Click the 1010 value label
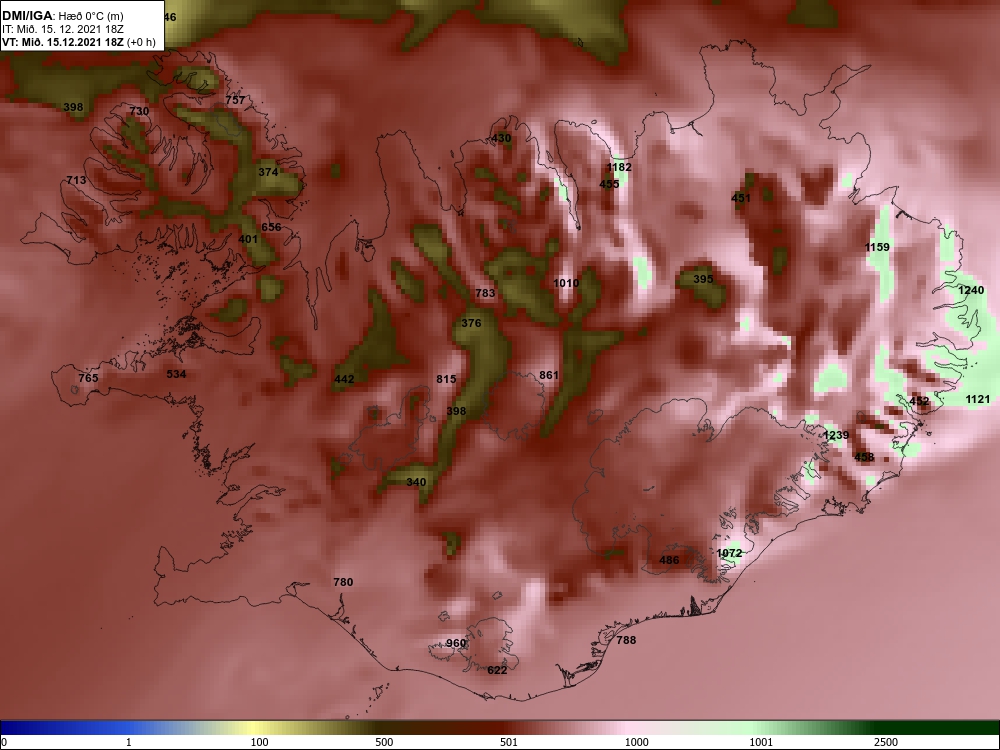The image size is (1000, 750). [x=566, y=283]
